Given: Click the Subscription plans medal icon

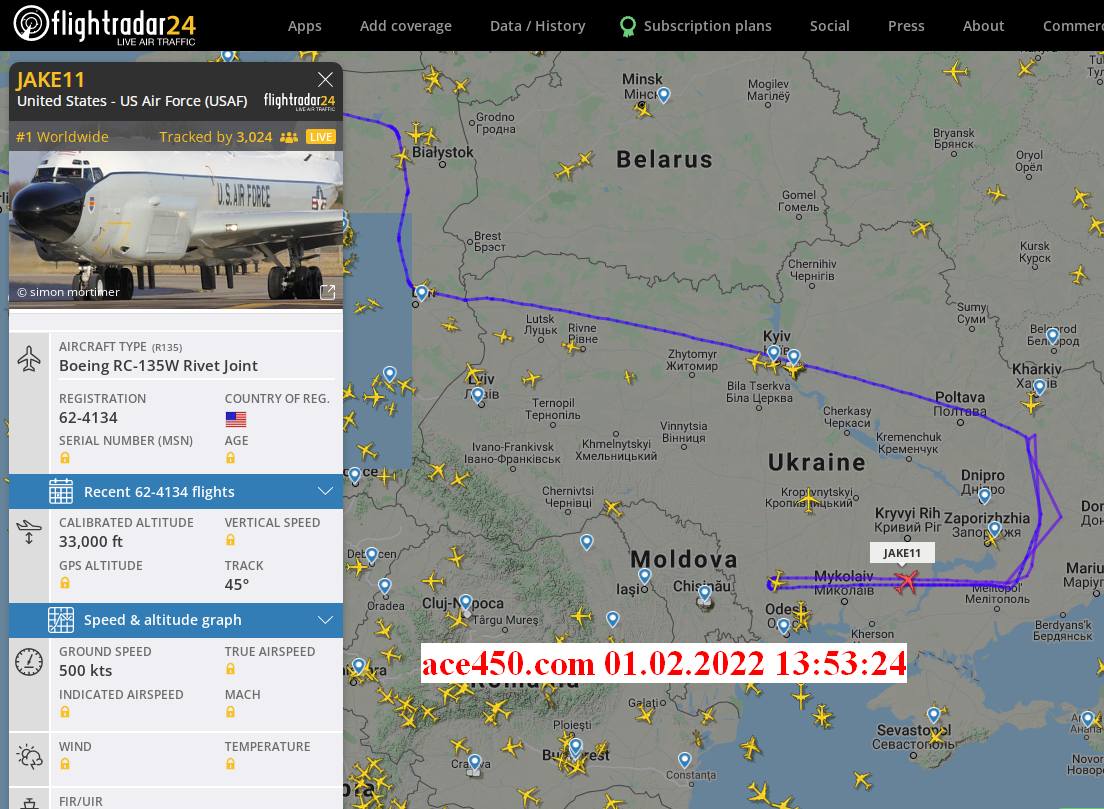Looking at the screenshot, I should pyautogui.click(x=627, y=26).
